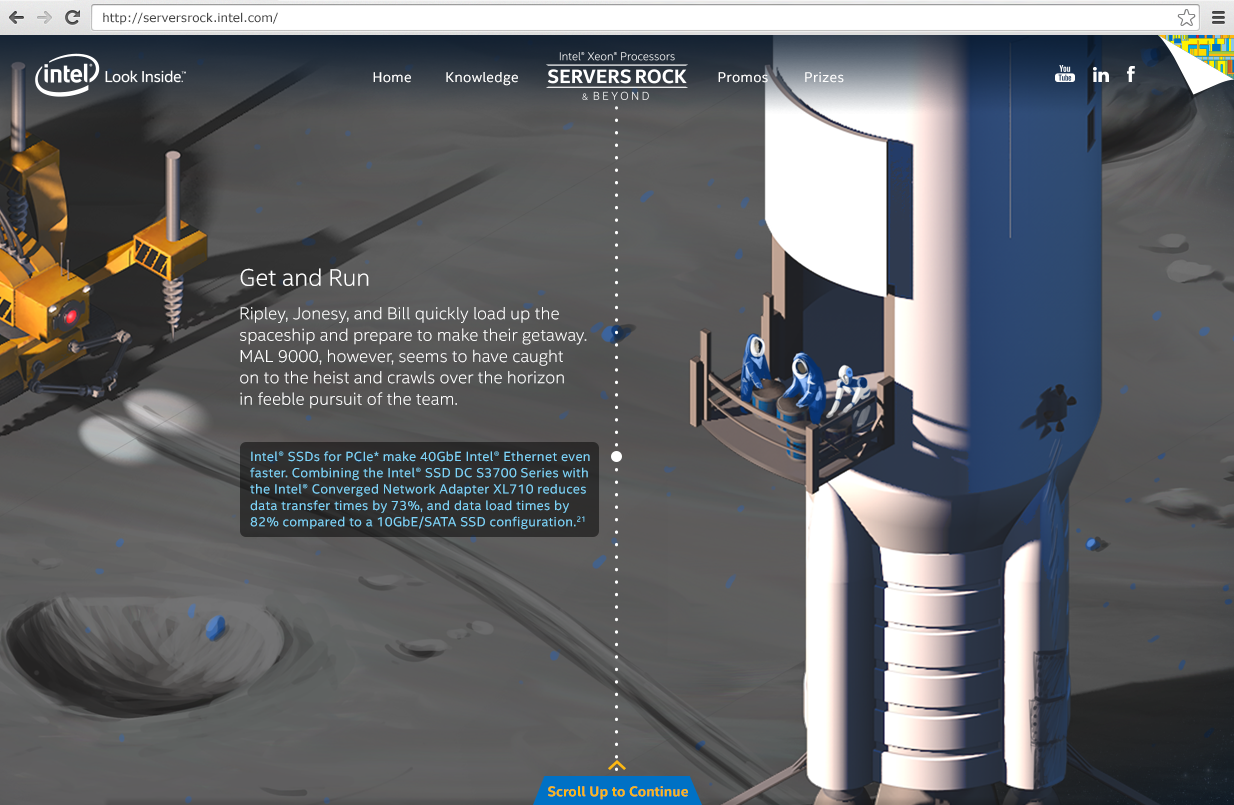Open the Knowledge nav item
The width and height of the screenshot is (1234, 805).
click(482, 77)
